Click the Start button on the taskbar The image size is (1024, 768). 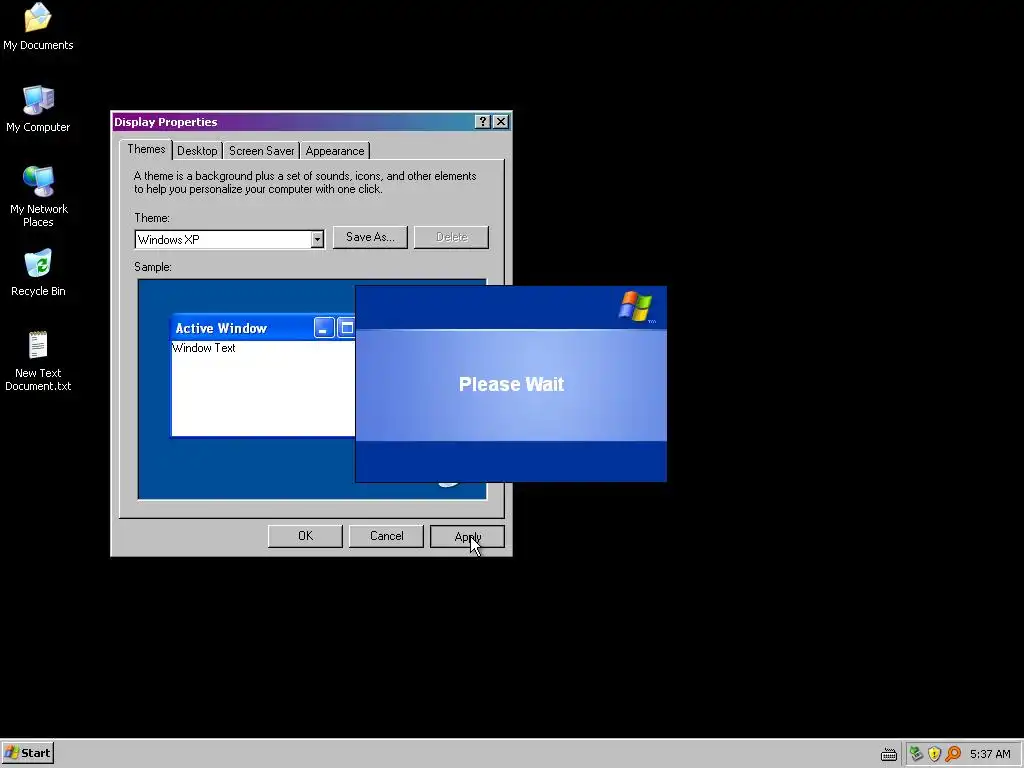27,753
